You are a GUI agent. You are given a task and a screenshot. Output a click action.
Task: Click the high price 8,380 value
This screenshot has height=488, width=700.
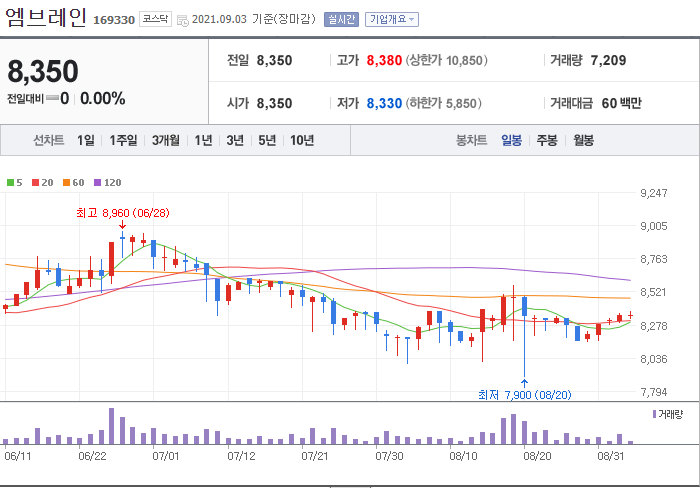pos(384,60)
